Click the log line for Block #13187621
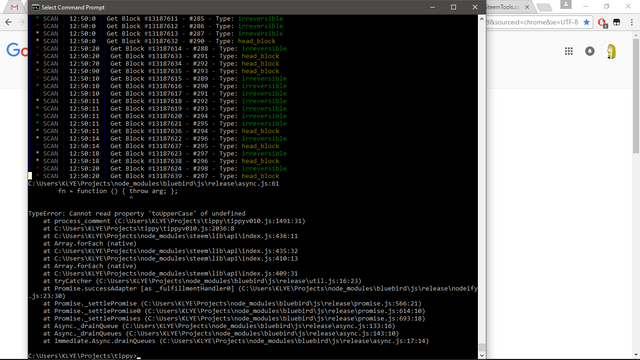Image resolution: width=640 pixels, height=360 pixels. point(161,124)
